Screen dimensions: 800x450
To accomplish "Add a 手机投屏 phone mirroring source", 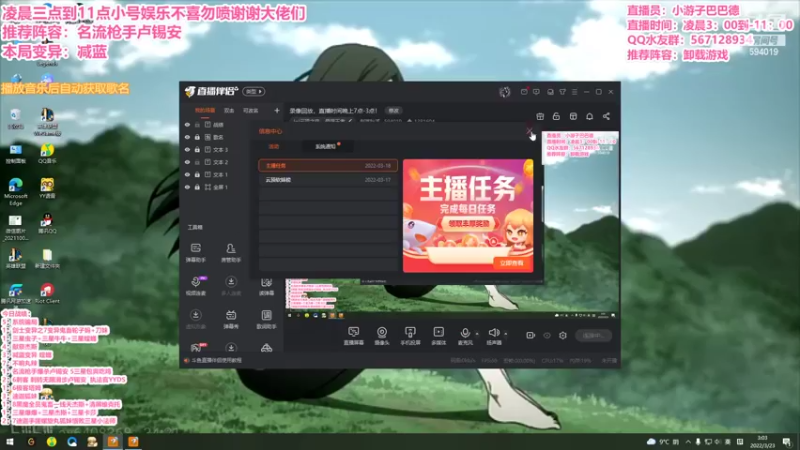I will click(x=410, y=336).
